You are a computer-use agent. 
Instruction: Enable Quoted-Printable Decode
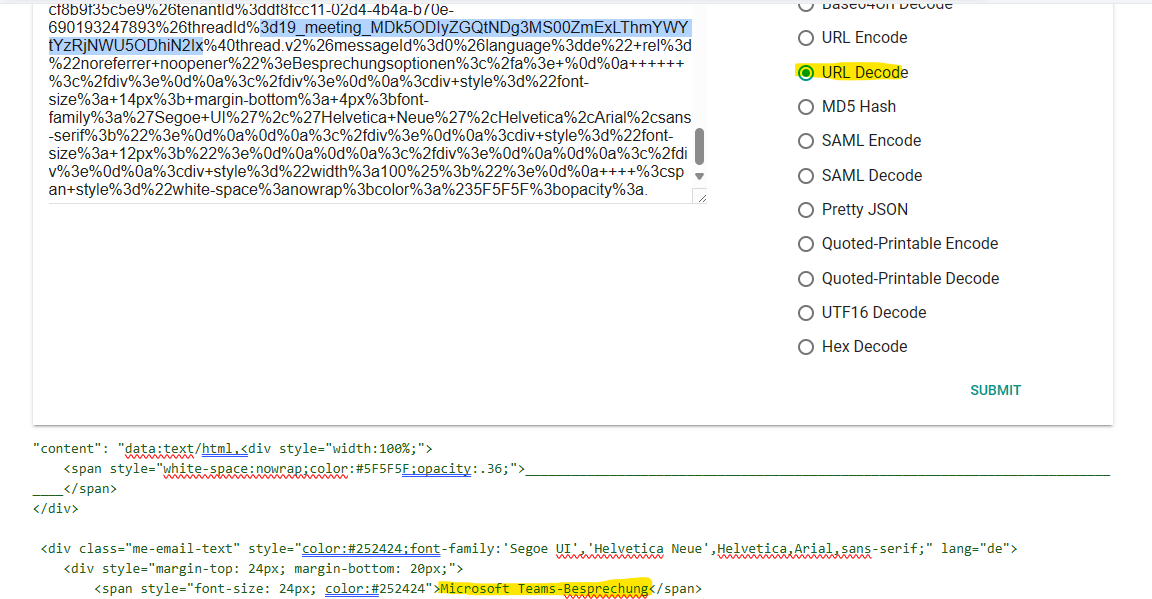805,278
